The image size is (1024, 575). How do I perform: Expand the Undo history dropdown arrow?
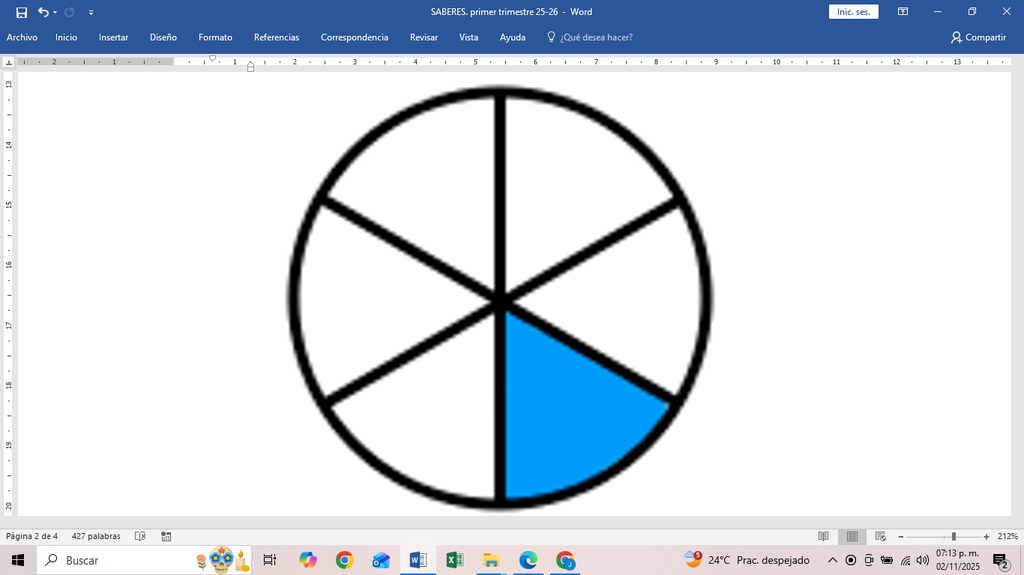(x=55, y=12)
